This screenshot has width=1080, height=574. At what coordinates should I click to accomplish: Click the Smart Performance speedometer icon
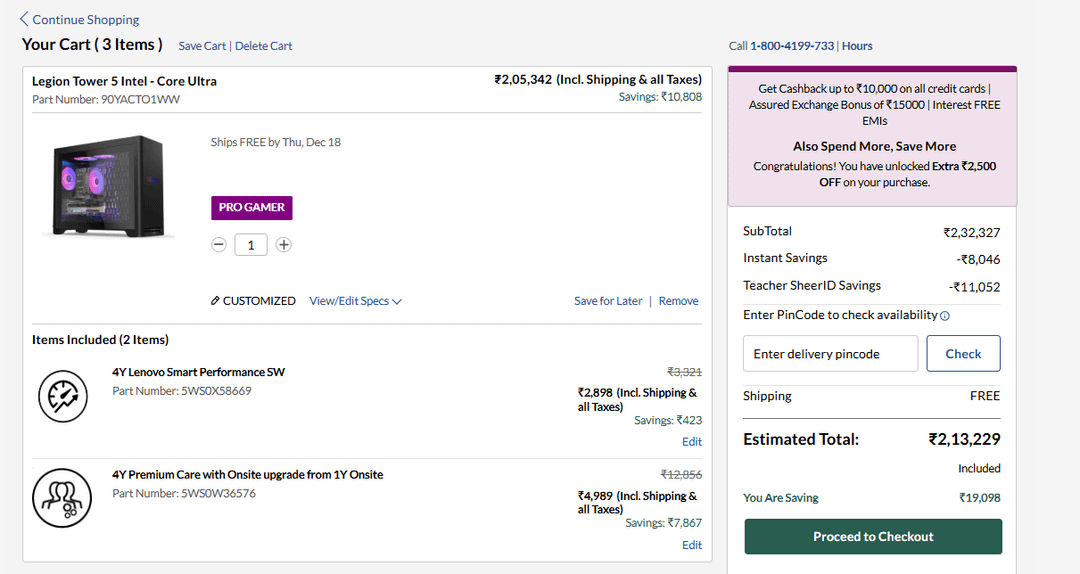(x=63, y=395)
